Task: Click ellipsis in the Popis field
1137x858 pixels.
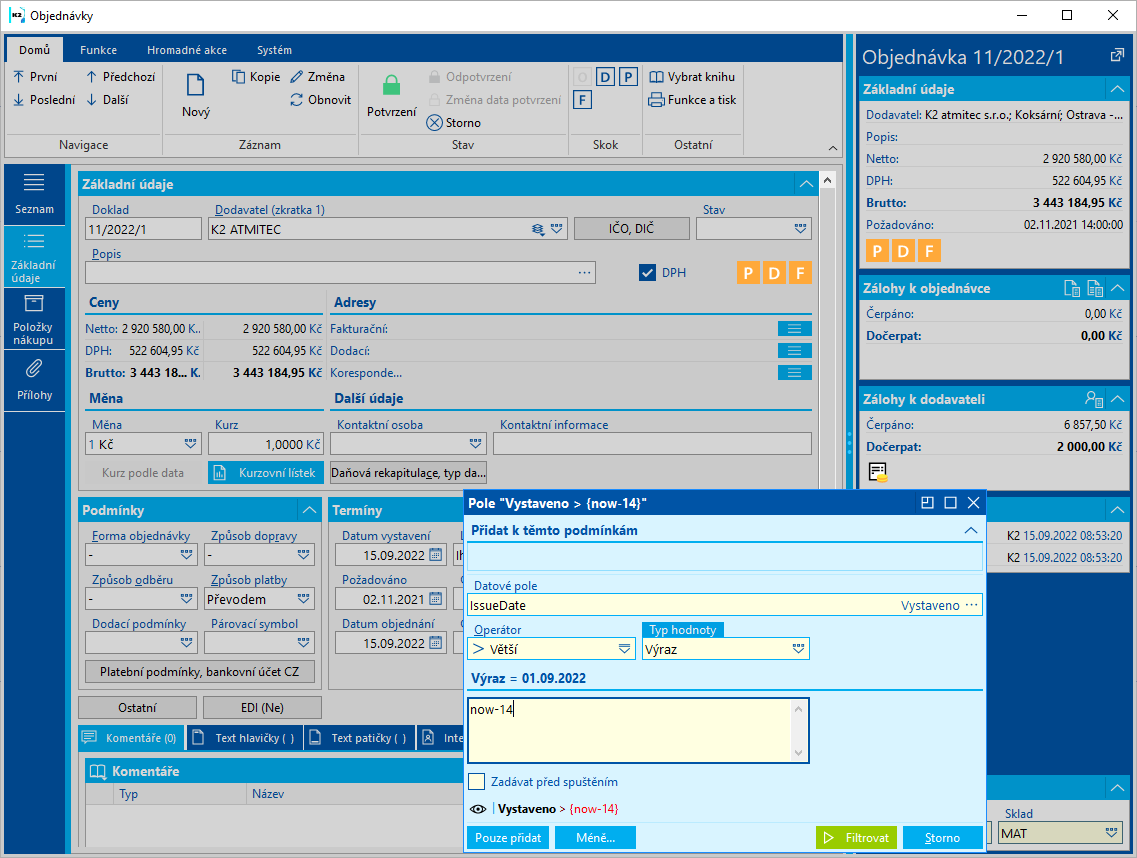Action: pos(584,273)
